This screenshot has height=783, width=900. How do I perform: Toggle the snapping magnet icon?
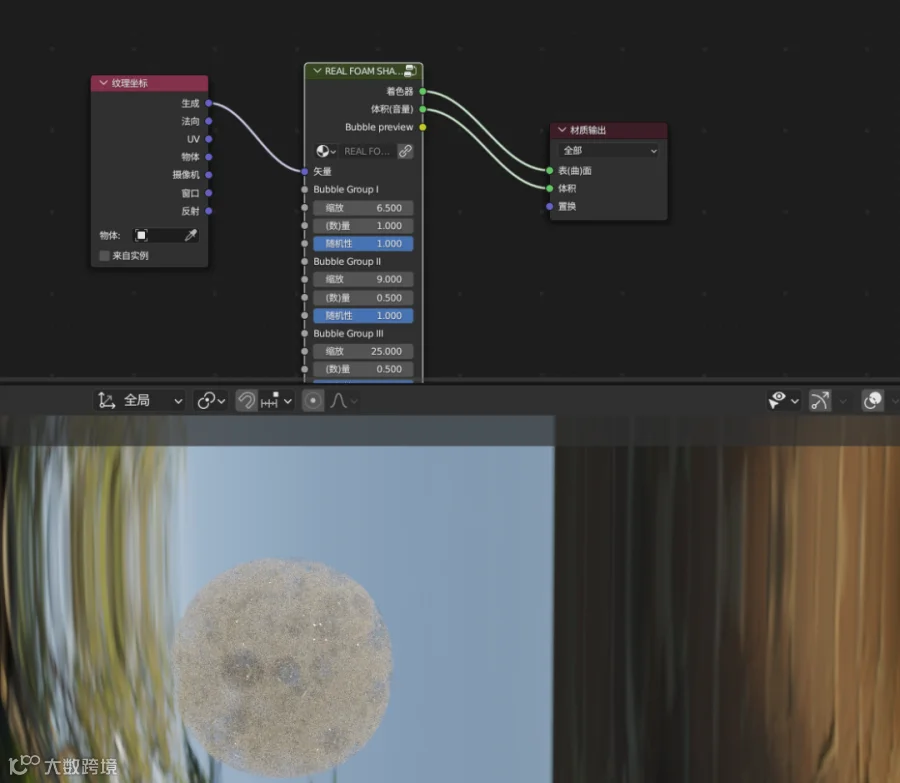click(247, 401)
